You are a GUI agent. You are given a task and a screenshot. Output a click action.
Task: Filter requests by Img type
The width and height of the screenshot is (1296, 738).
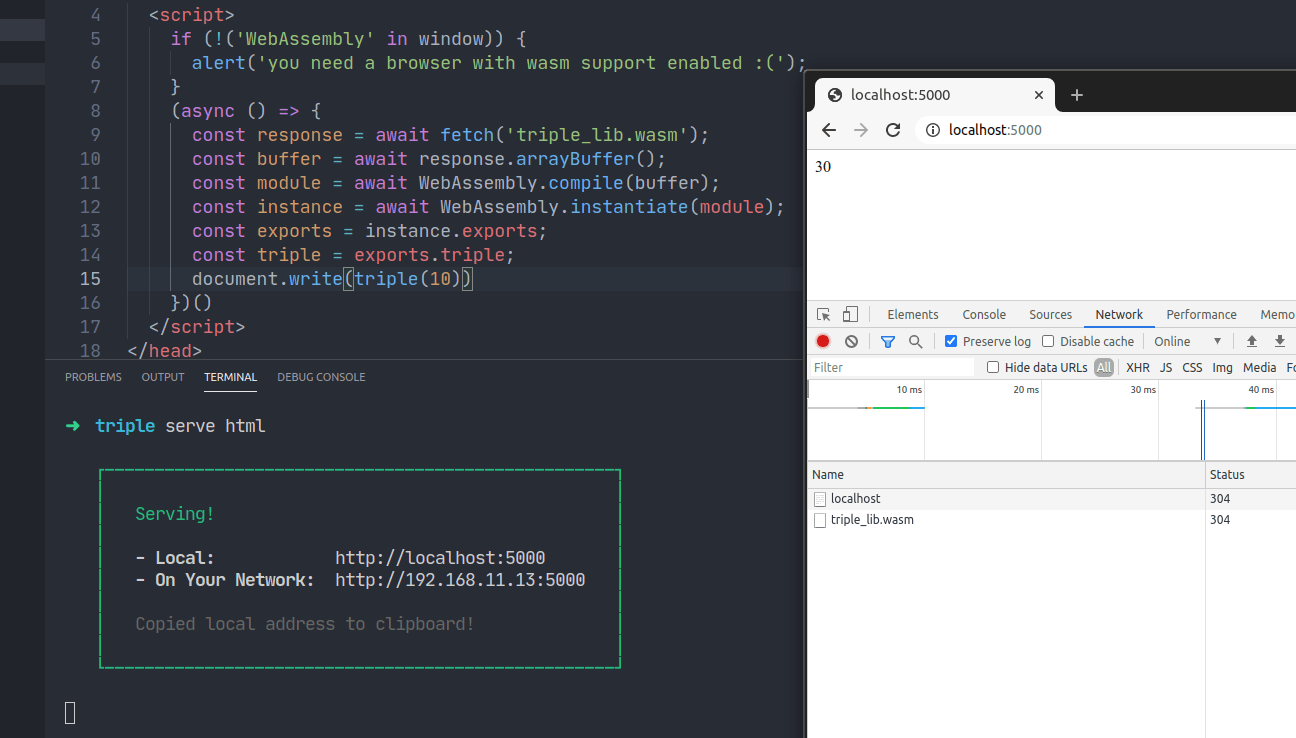click(x=1222, y=367)
